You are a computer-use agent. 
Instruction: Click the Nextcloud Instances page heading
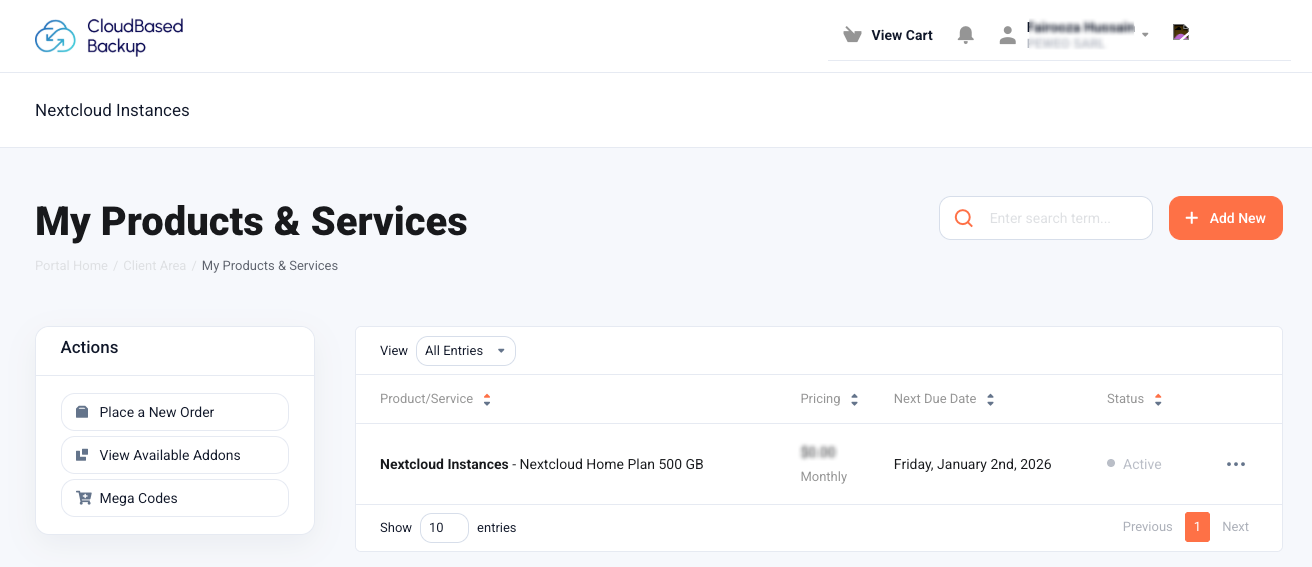coord(112,110)
